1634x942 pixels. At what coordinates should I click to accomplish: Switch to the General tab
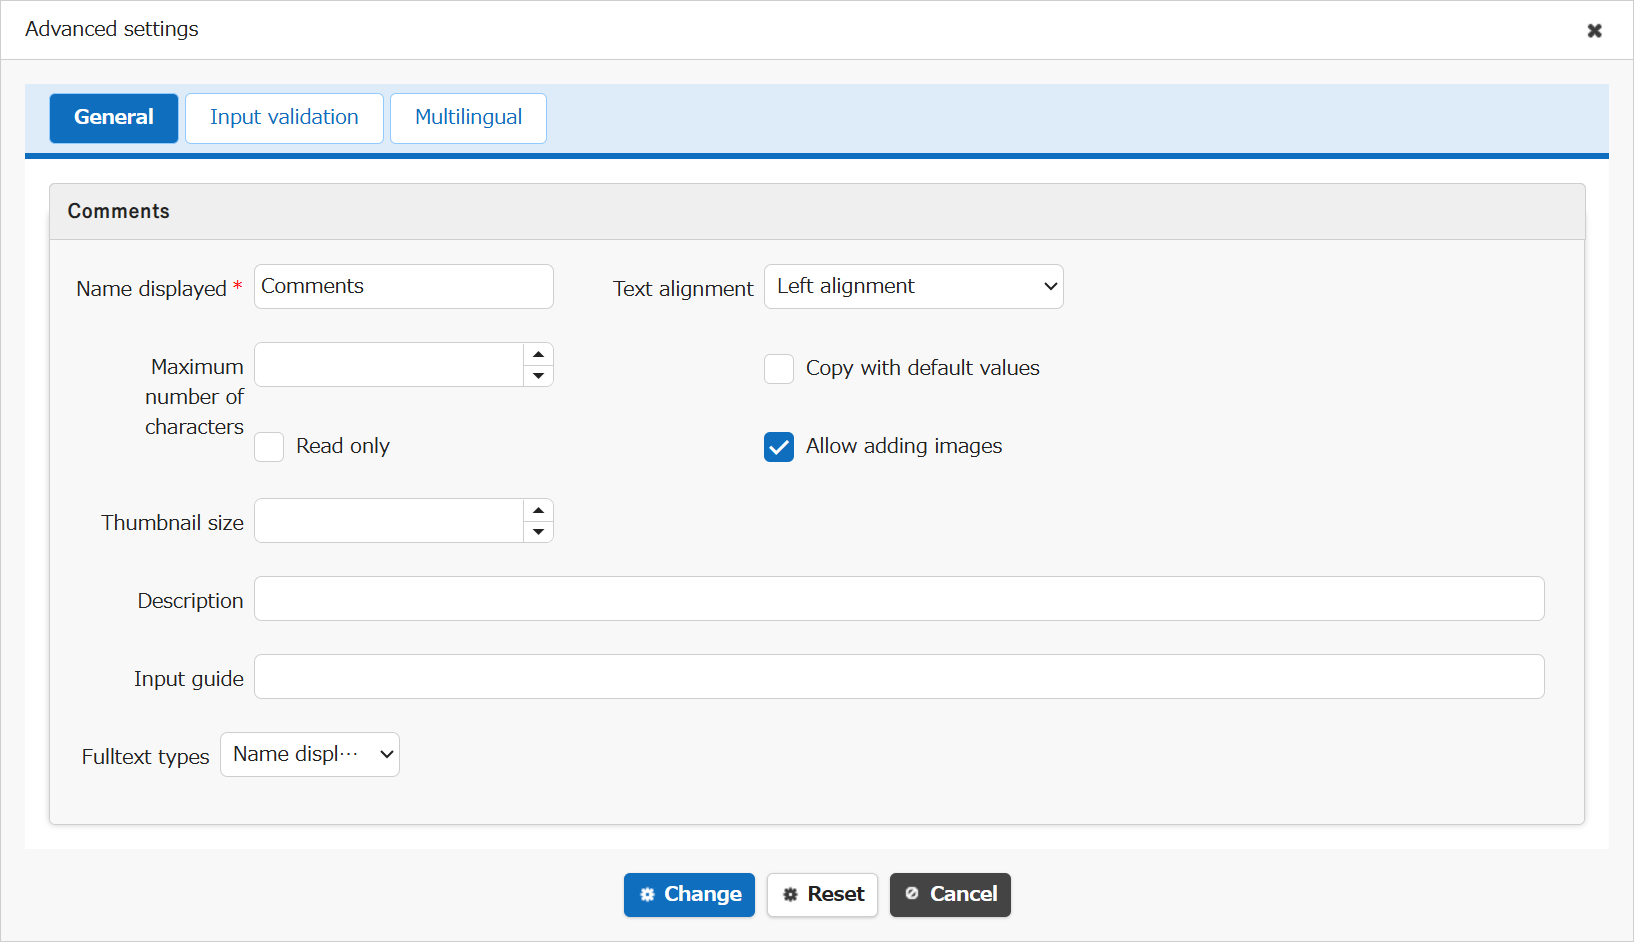click(x=114, y=118)
